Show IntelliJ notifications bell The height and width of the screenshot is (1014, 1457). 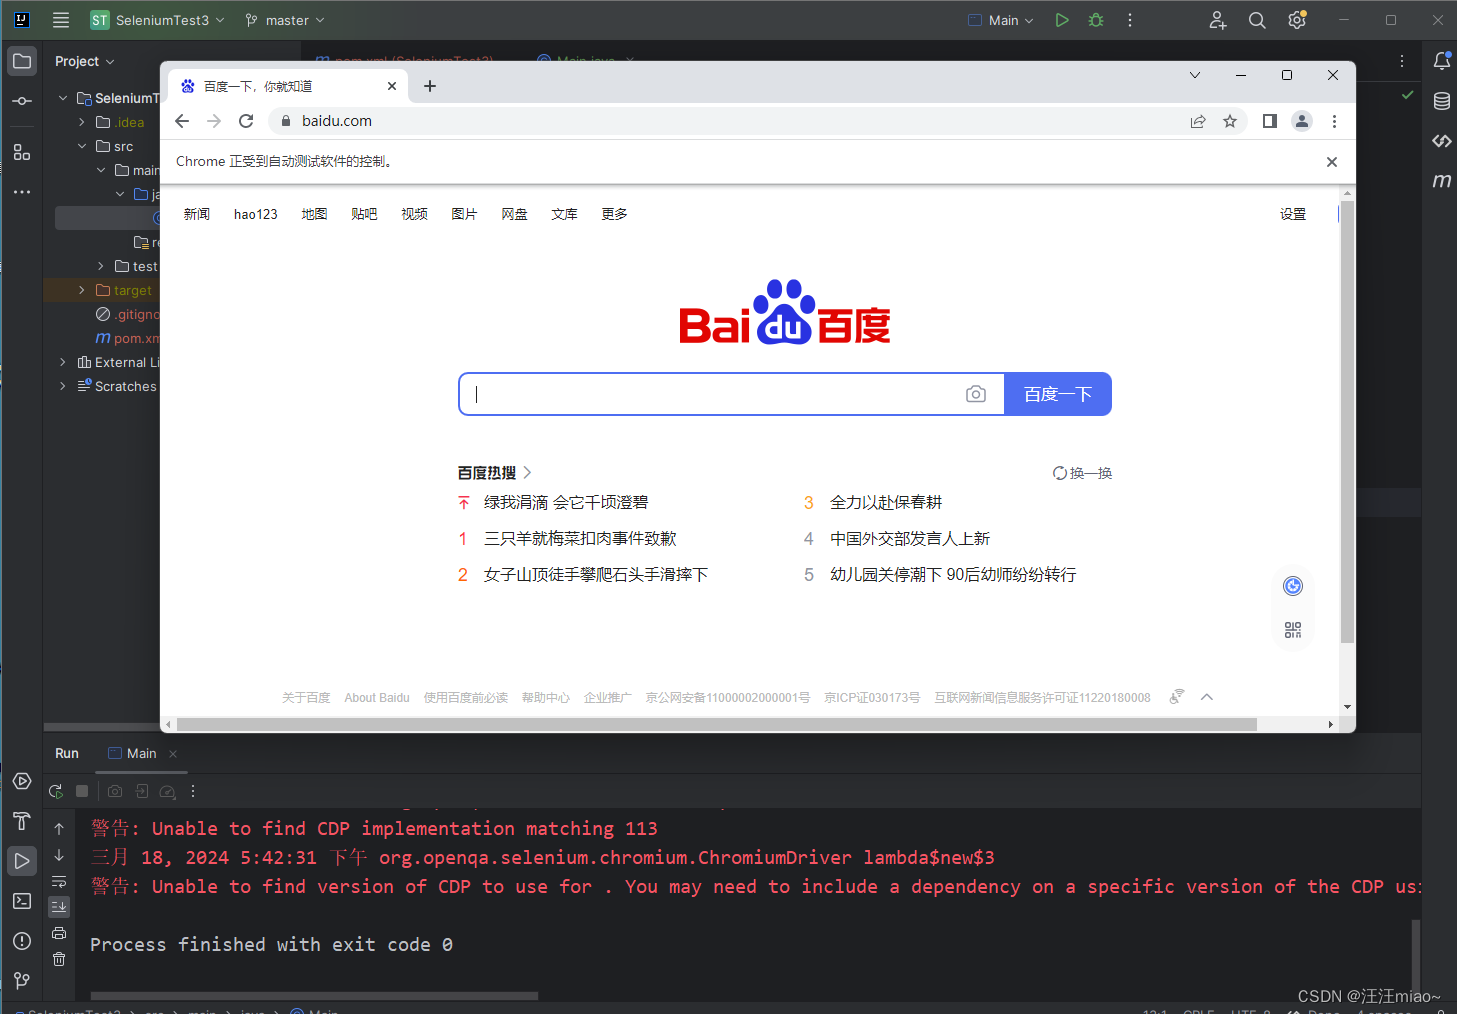[x=1441, y=61]
